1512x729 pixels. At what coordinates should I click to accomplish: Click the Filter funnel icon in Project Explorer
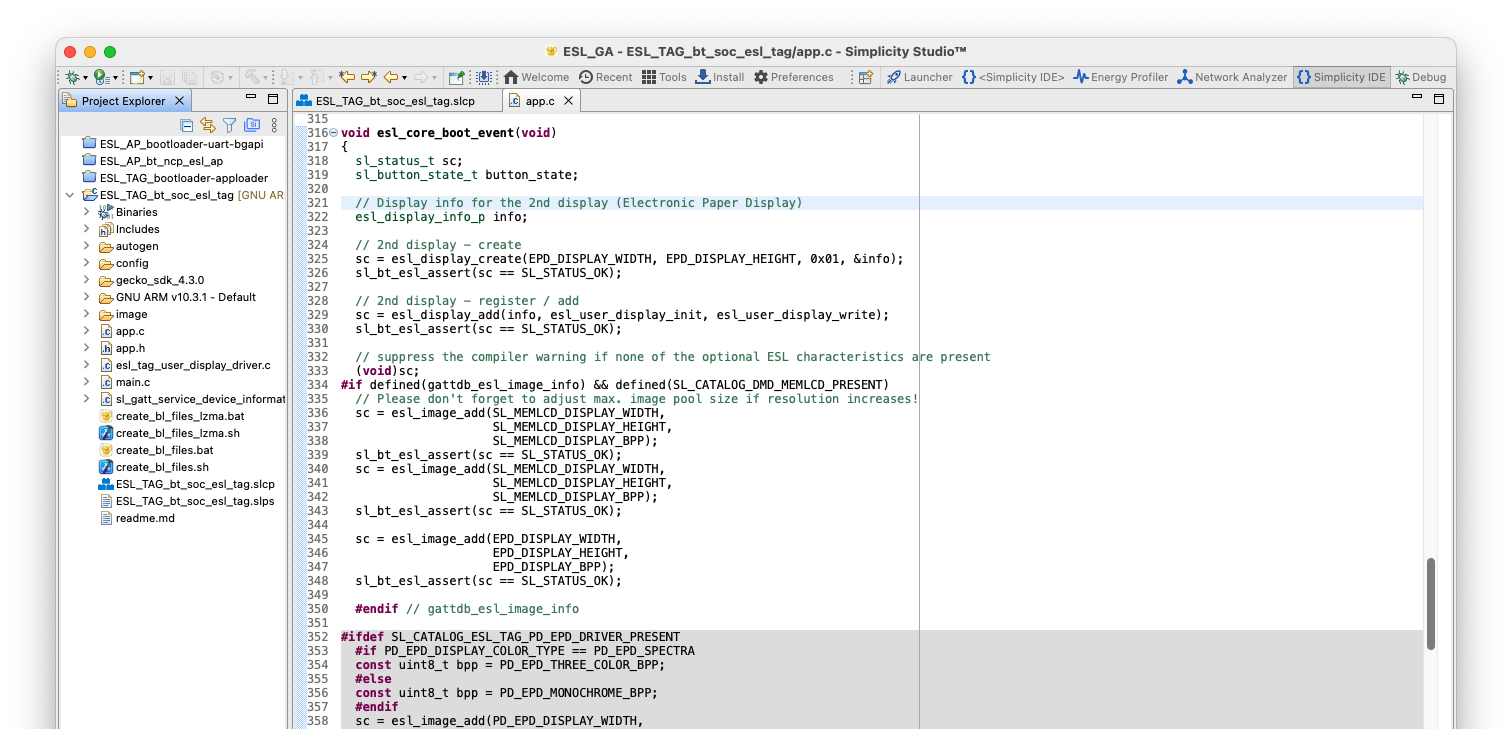pos(229,125)
